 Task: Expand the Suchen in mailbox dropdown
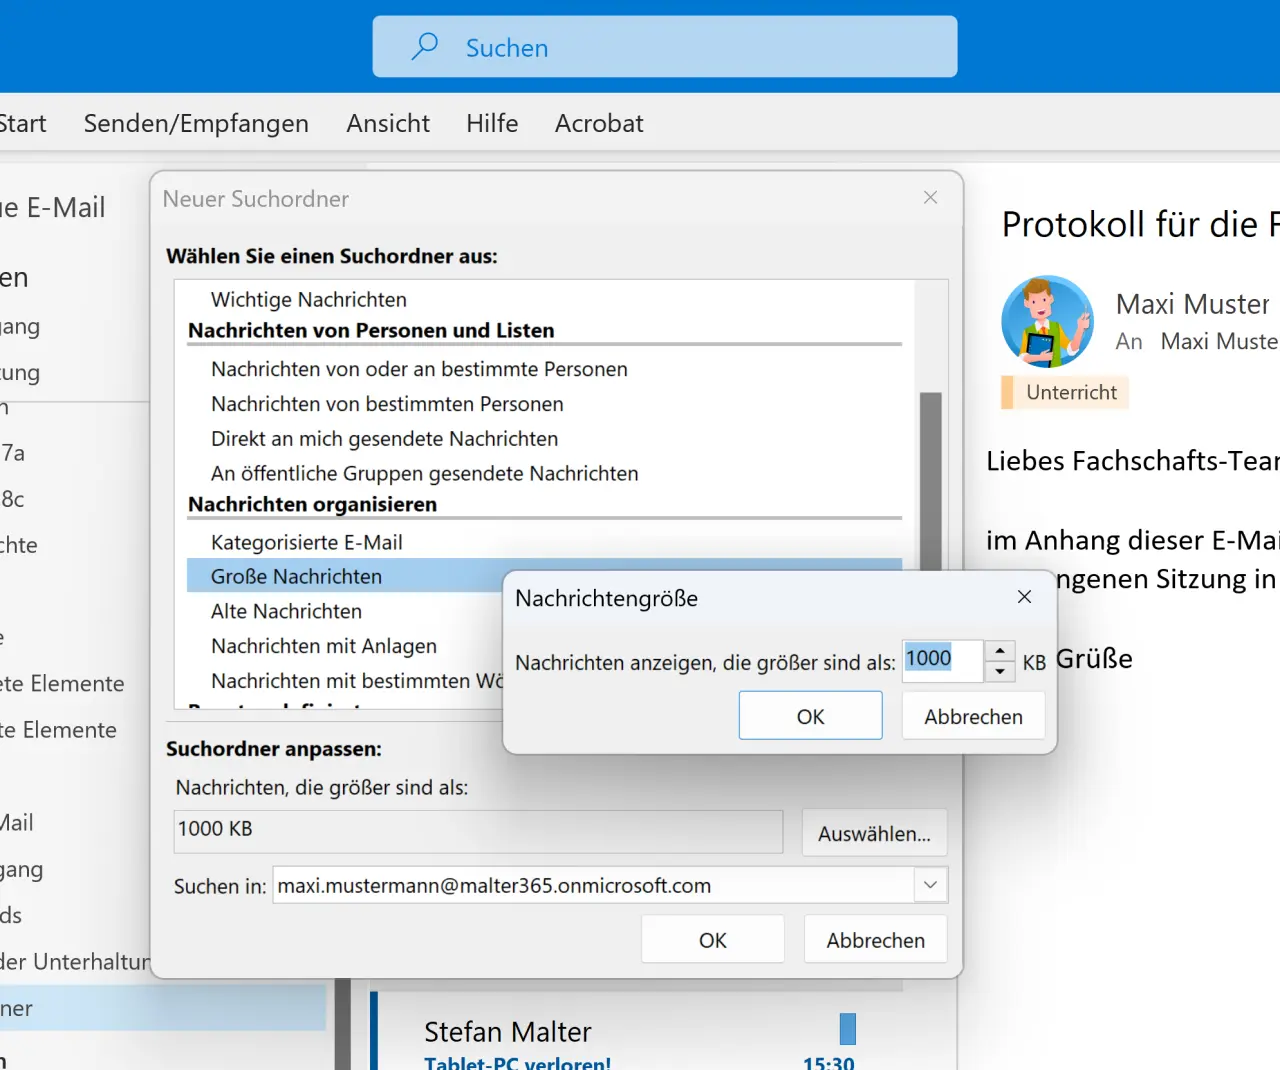(x=930, y=885)
